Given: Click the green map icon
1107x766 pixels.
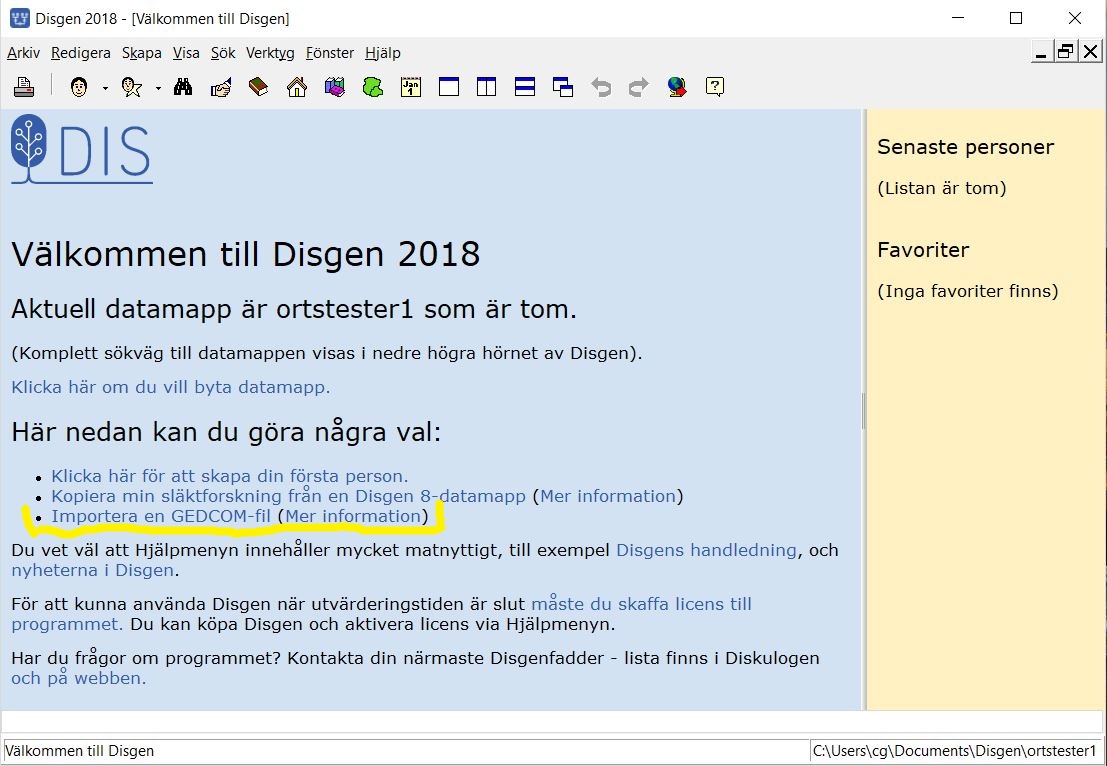Looking at the screenshot, I should (x=373, y=87).
